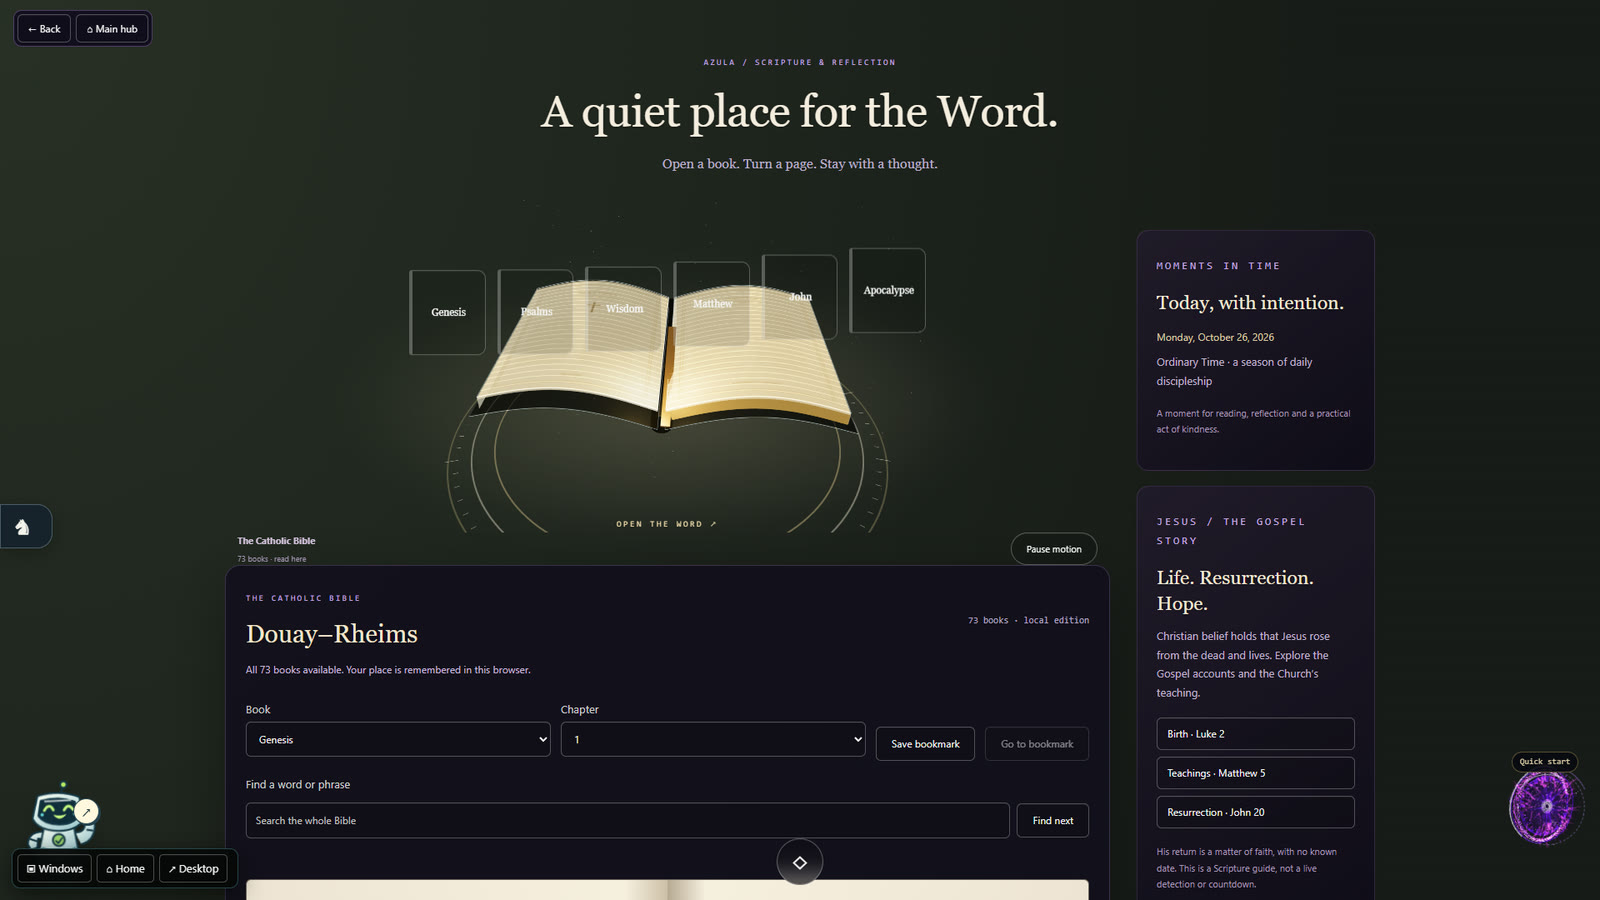Open the Book dropdown showing Genesis
Screen dimensions: 1600x900
[x=398, y=740]
